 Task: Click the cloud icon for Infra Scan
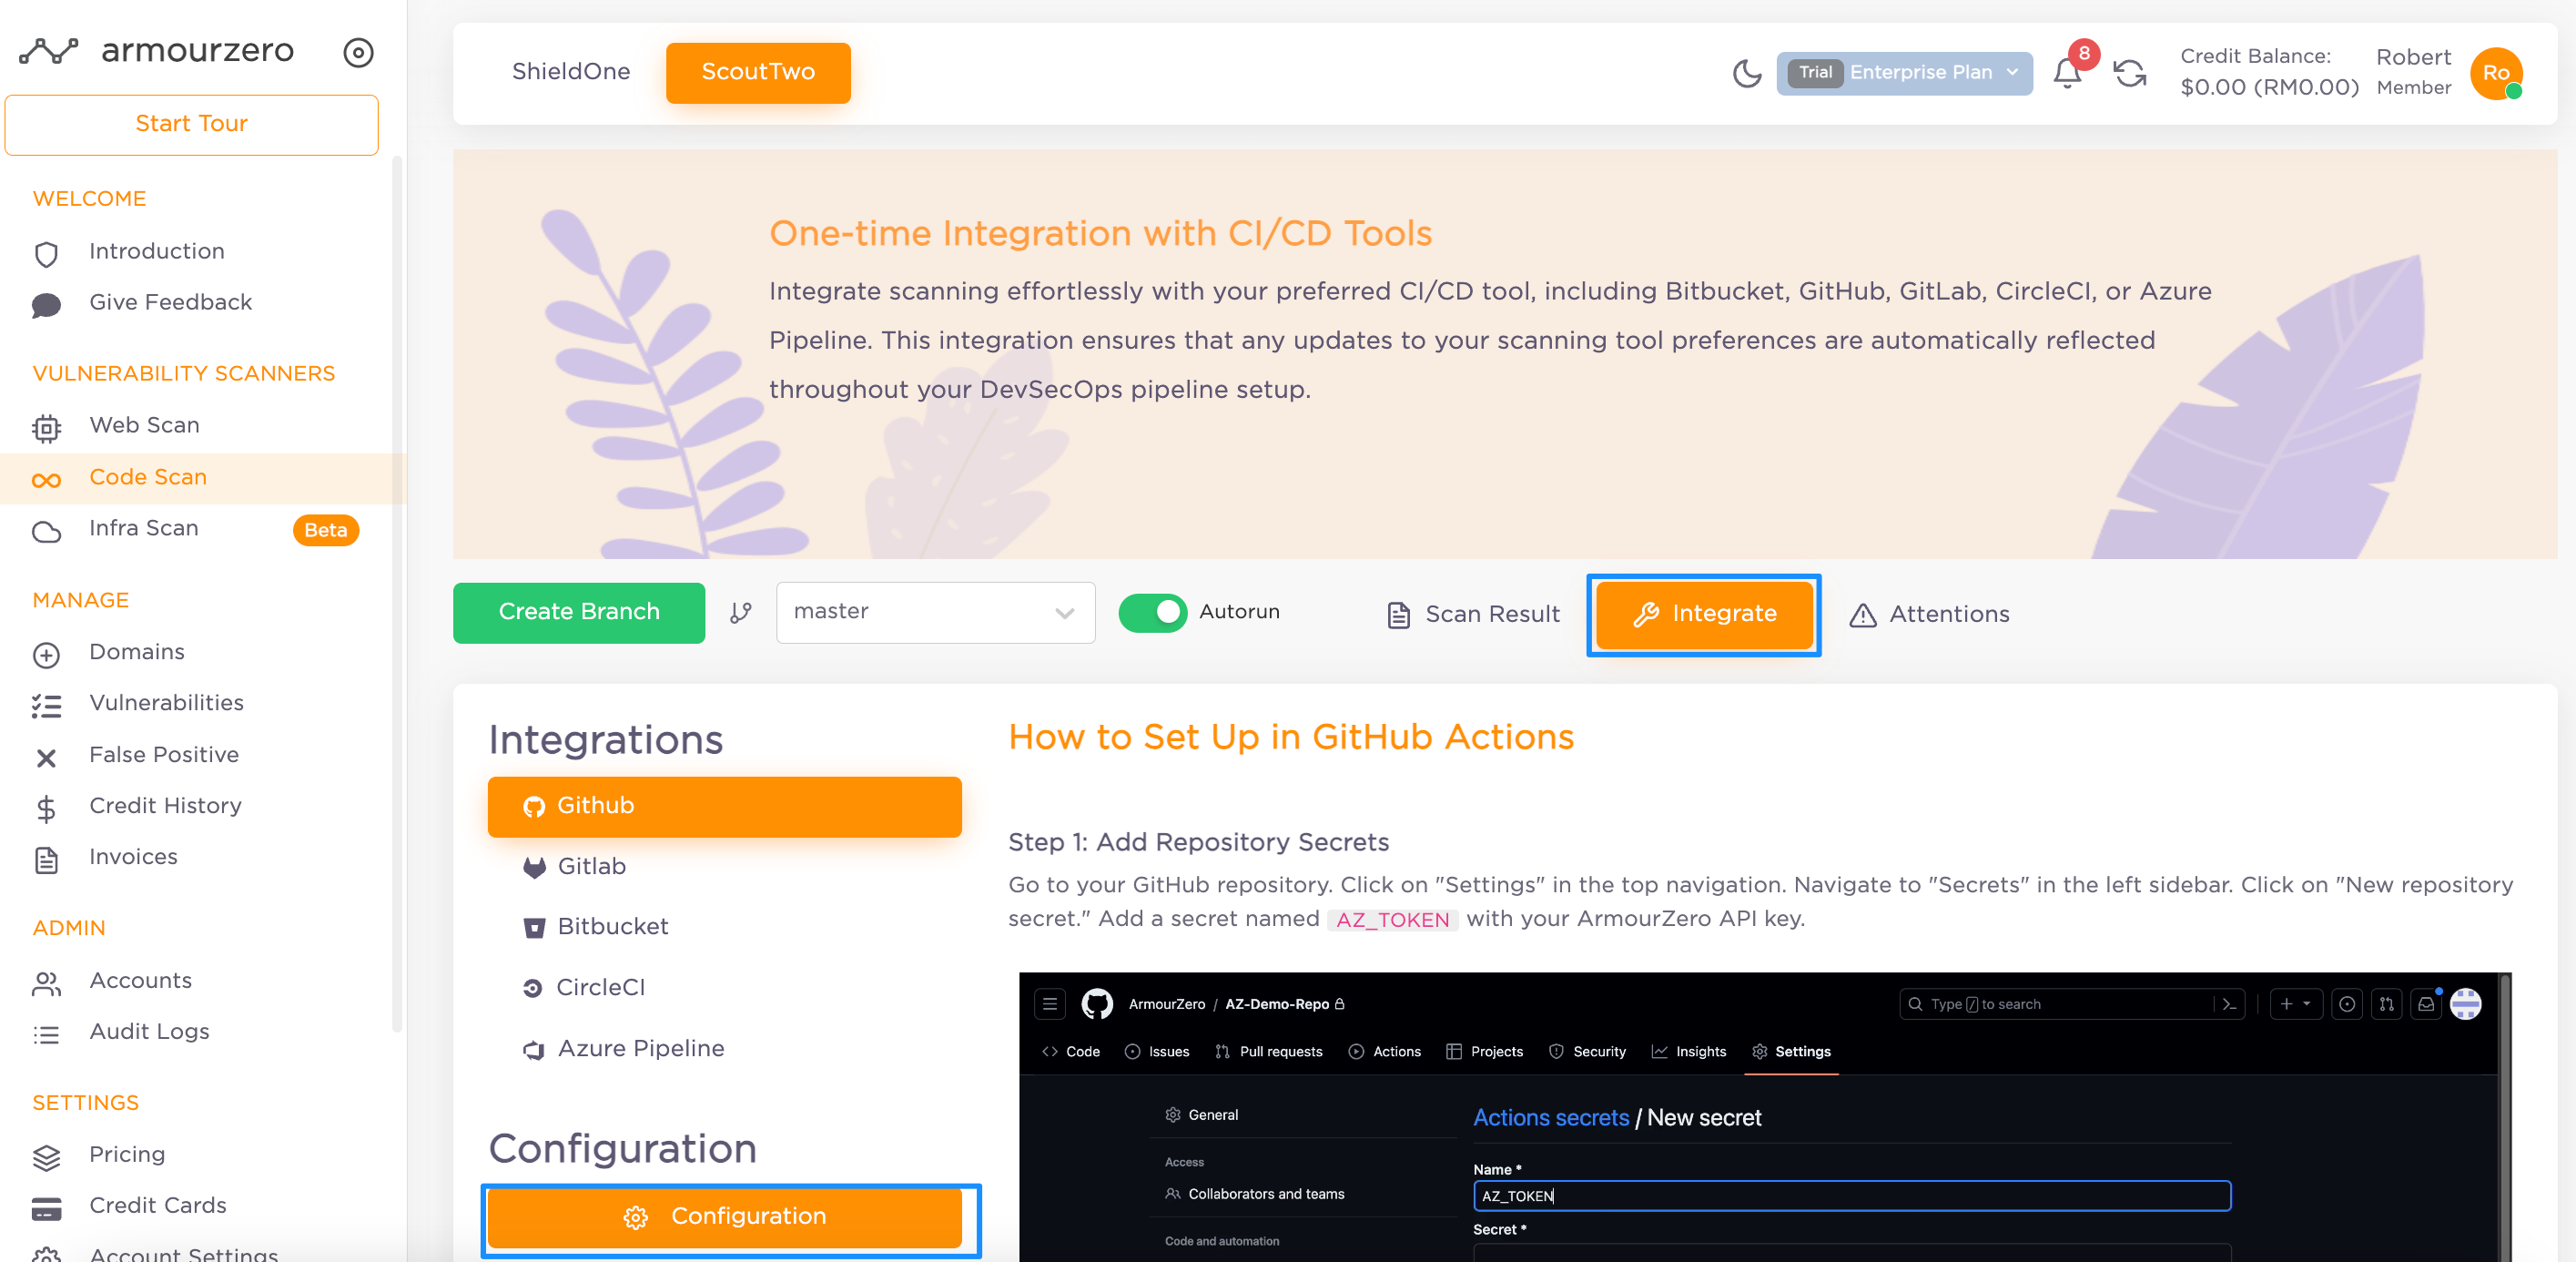tap(46, 531)
